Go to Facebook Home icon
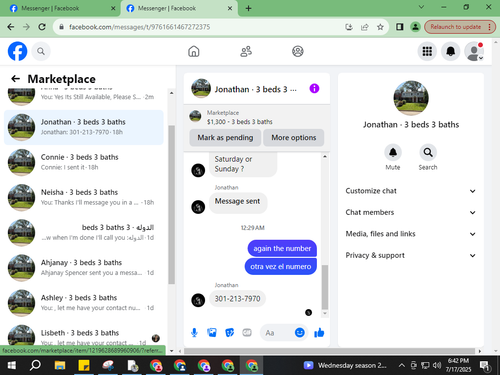 point(194,51)
